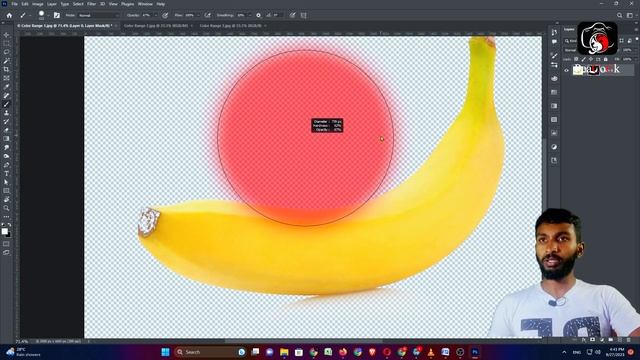640x360 pixels.
Task: Select the Hand tool
Action: click(7, 199)
